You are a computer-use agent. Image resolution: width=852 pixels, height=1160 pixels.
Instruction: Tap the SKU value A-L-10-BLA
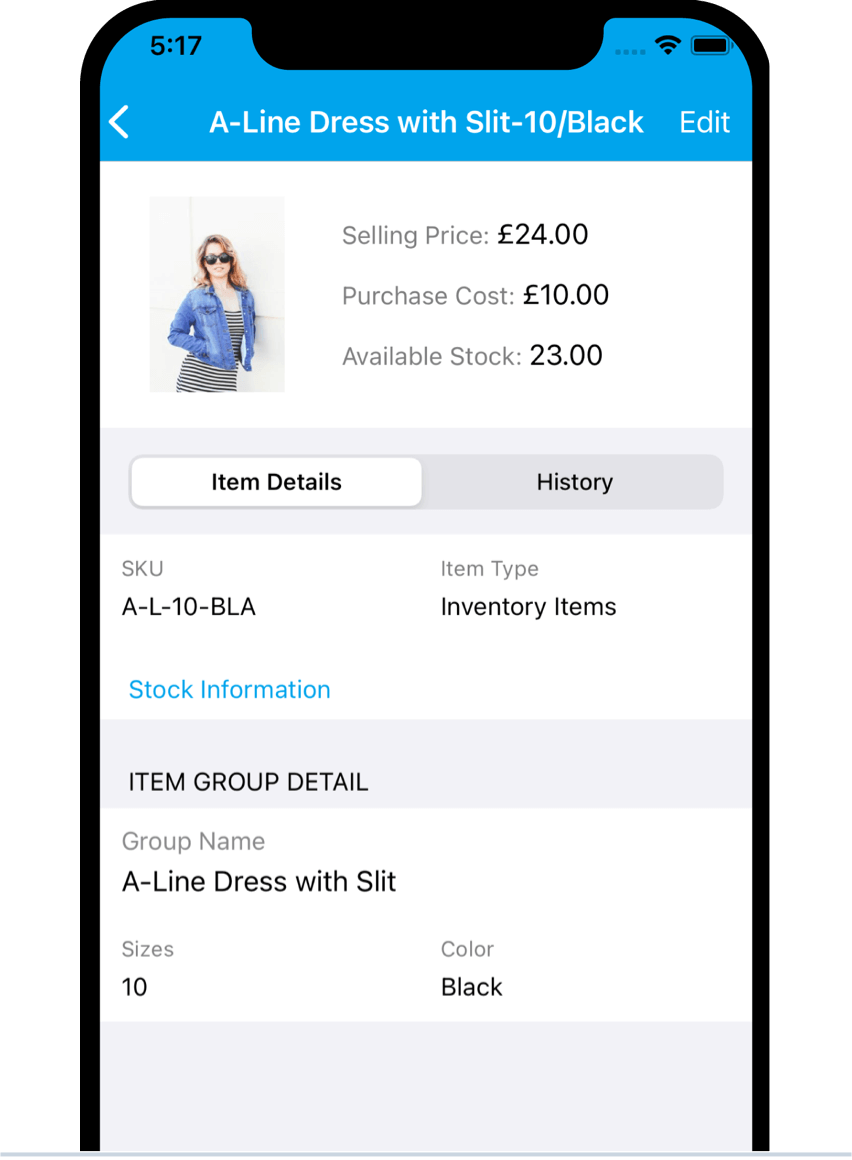189,607
